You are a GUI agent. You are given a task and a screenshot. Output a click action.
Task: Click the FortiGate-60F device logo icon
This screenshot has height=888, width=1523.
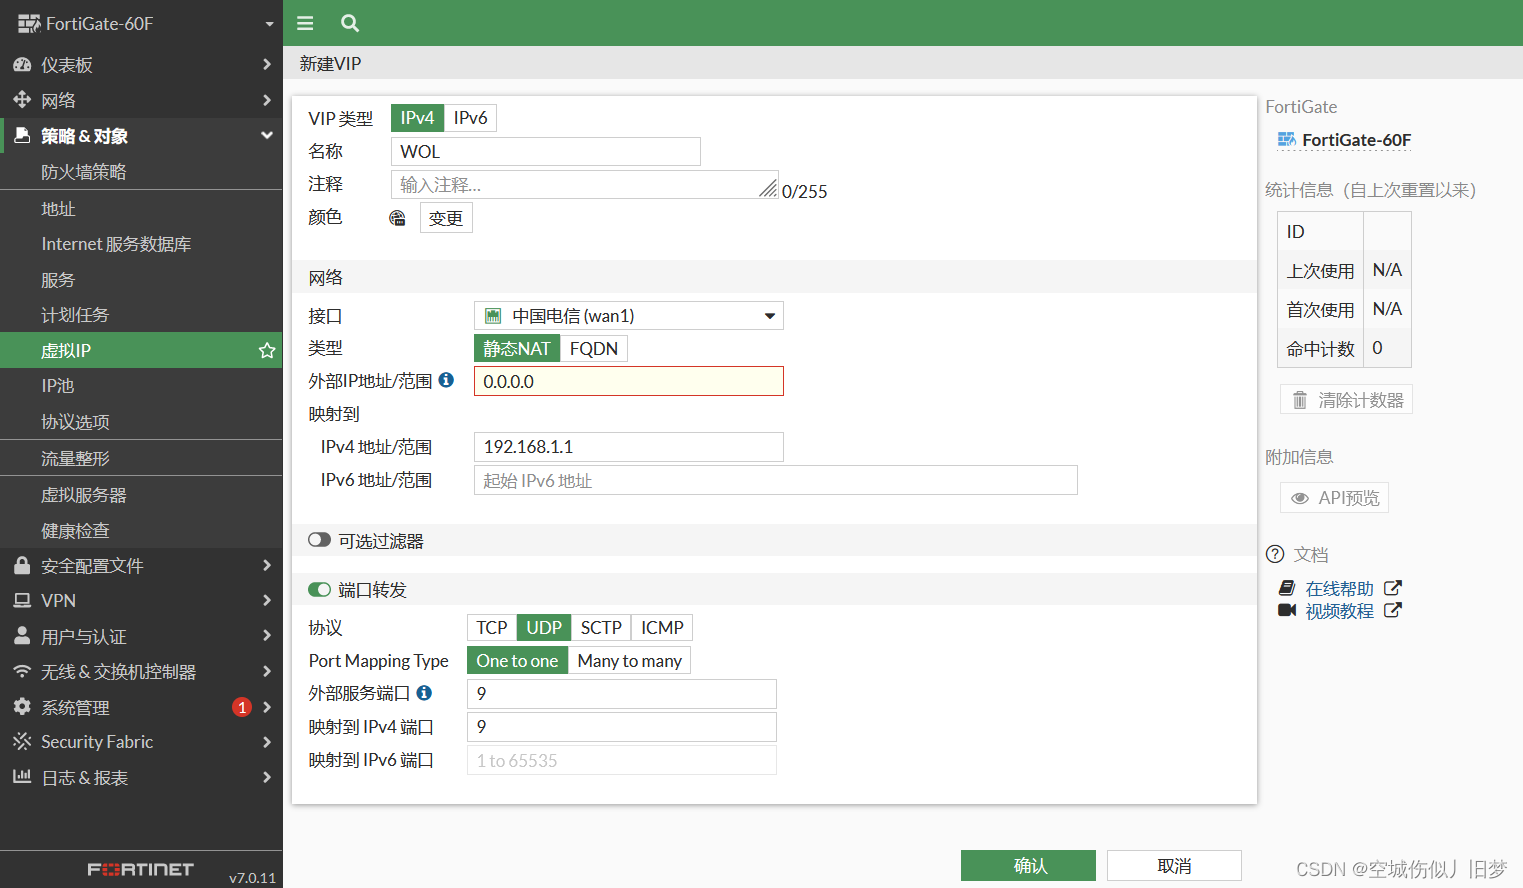pyautogui.click(x=29, y=24)
